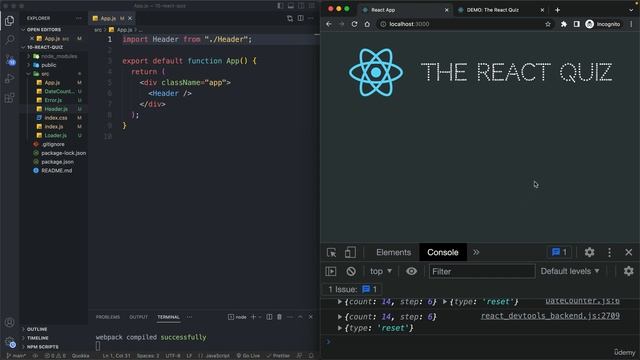Open the Search view in VS Code activity bar
The width and height of the screenshot is (640, 360).
coord(9,40)
